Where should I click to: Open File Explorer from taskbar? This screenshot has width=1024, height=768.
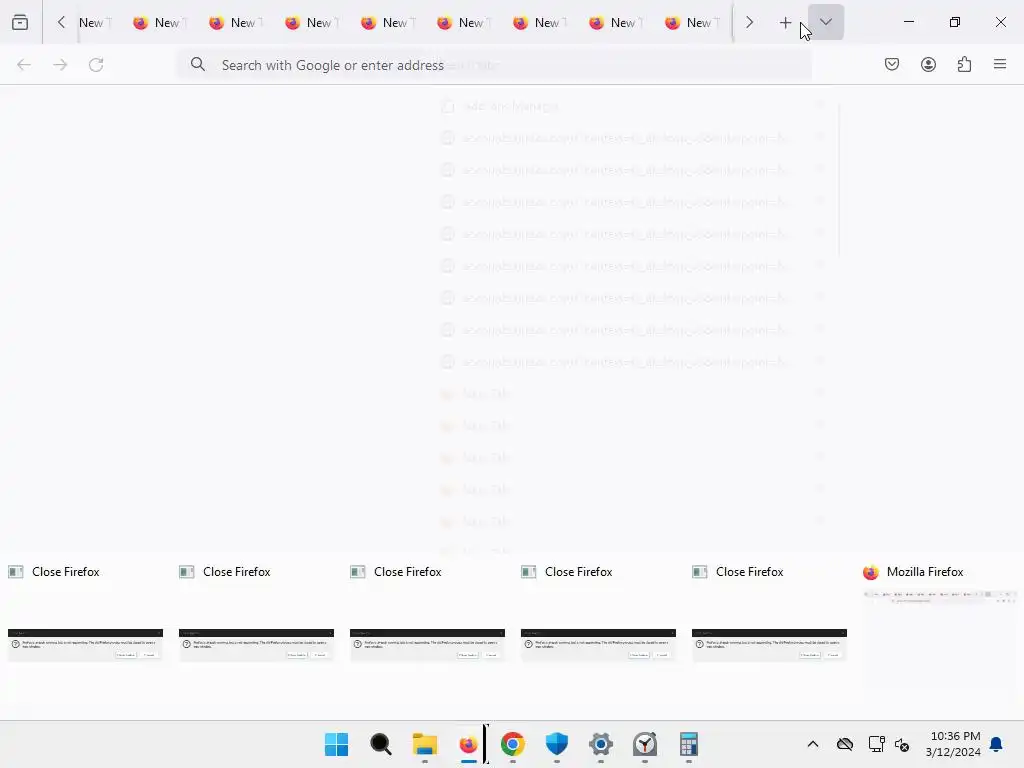(424, 744)
